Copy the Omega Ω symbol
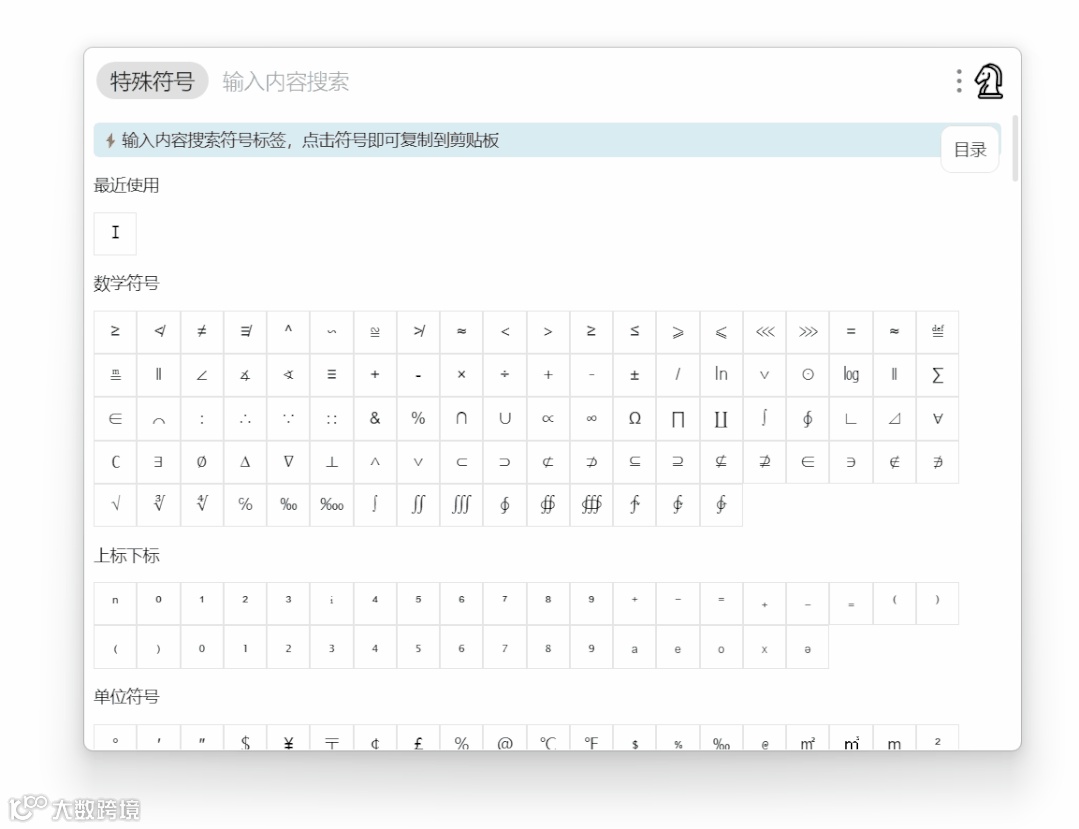Screen dimensions: 1079x829 634,418
